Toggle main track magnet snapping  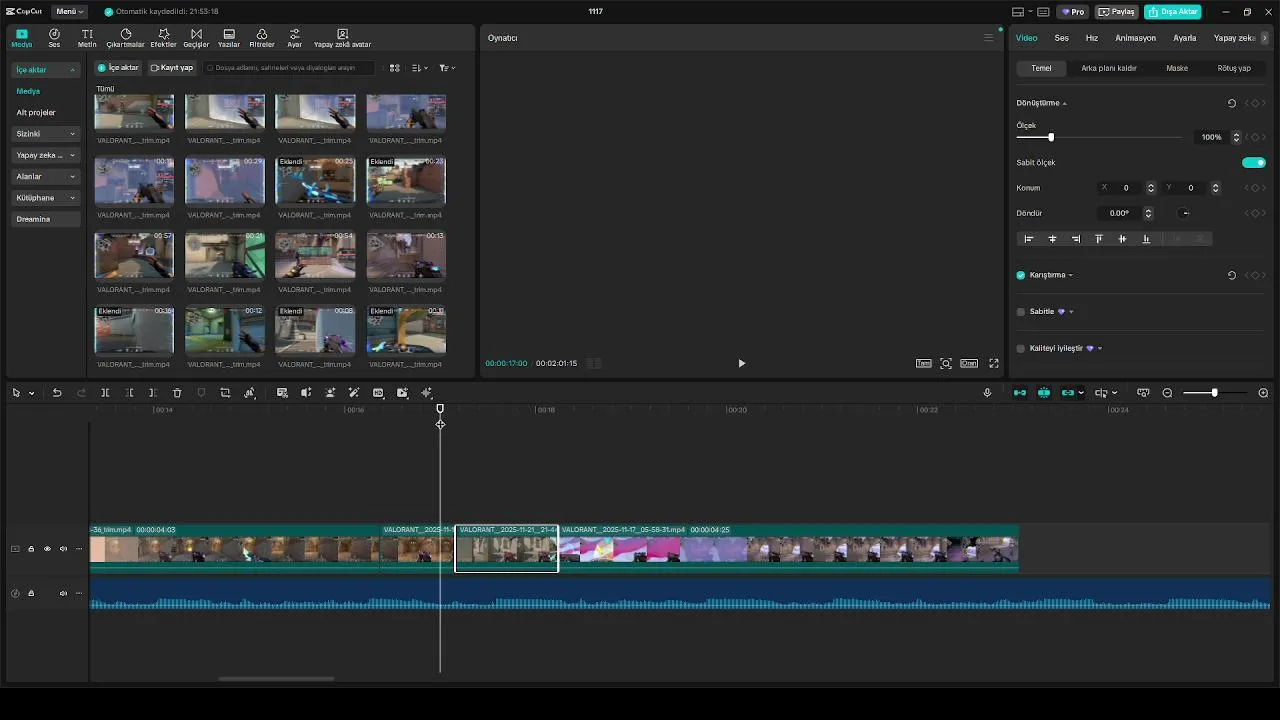[1020, 393]
